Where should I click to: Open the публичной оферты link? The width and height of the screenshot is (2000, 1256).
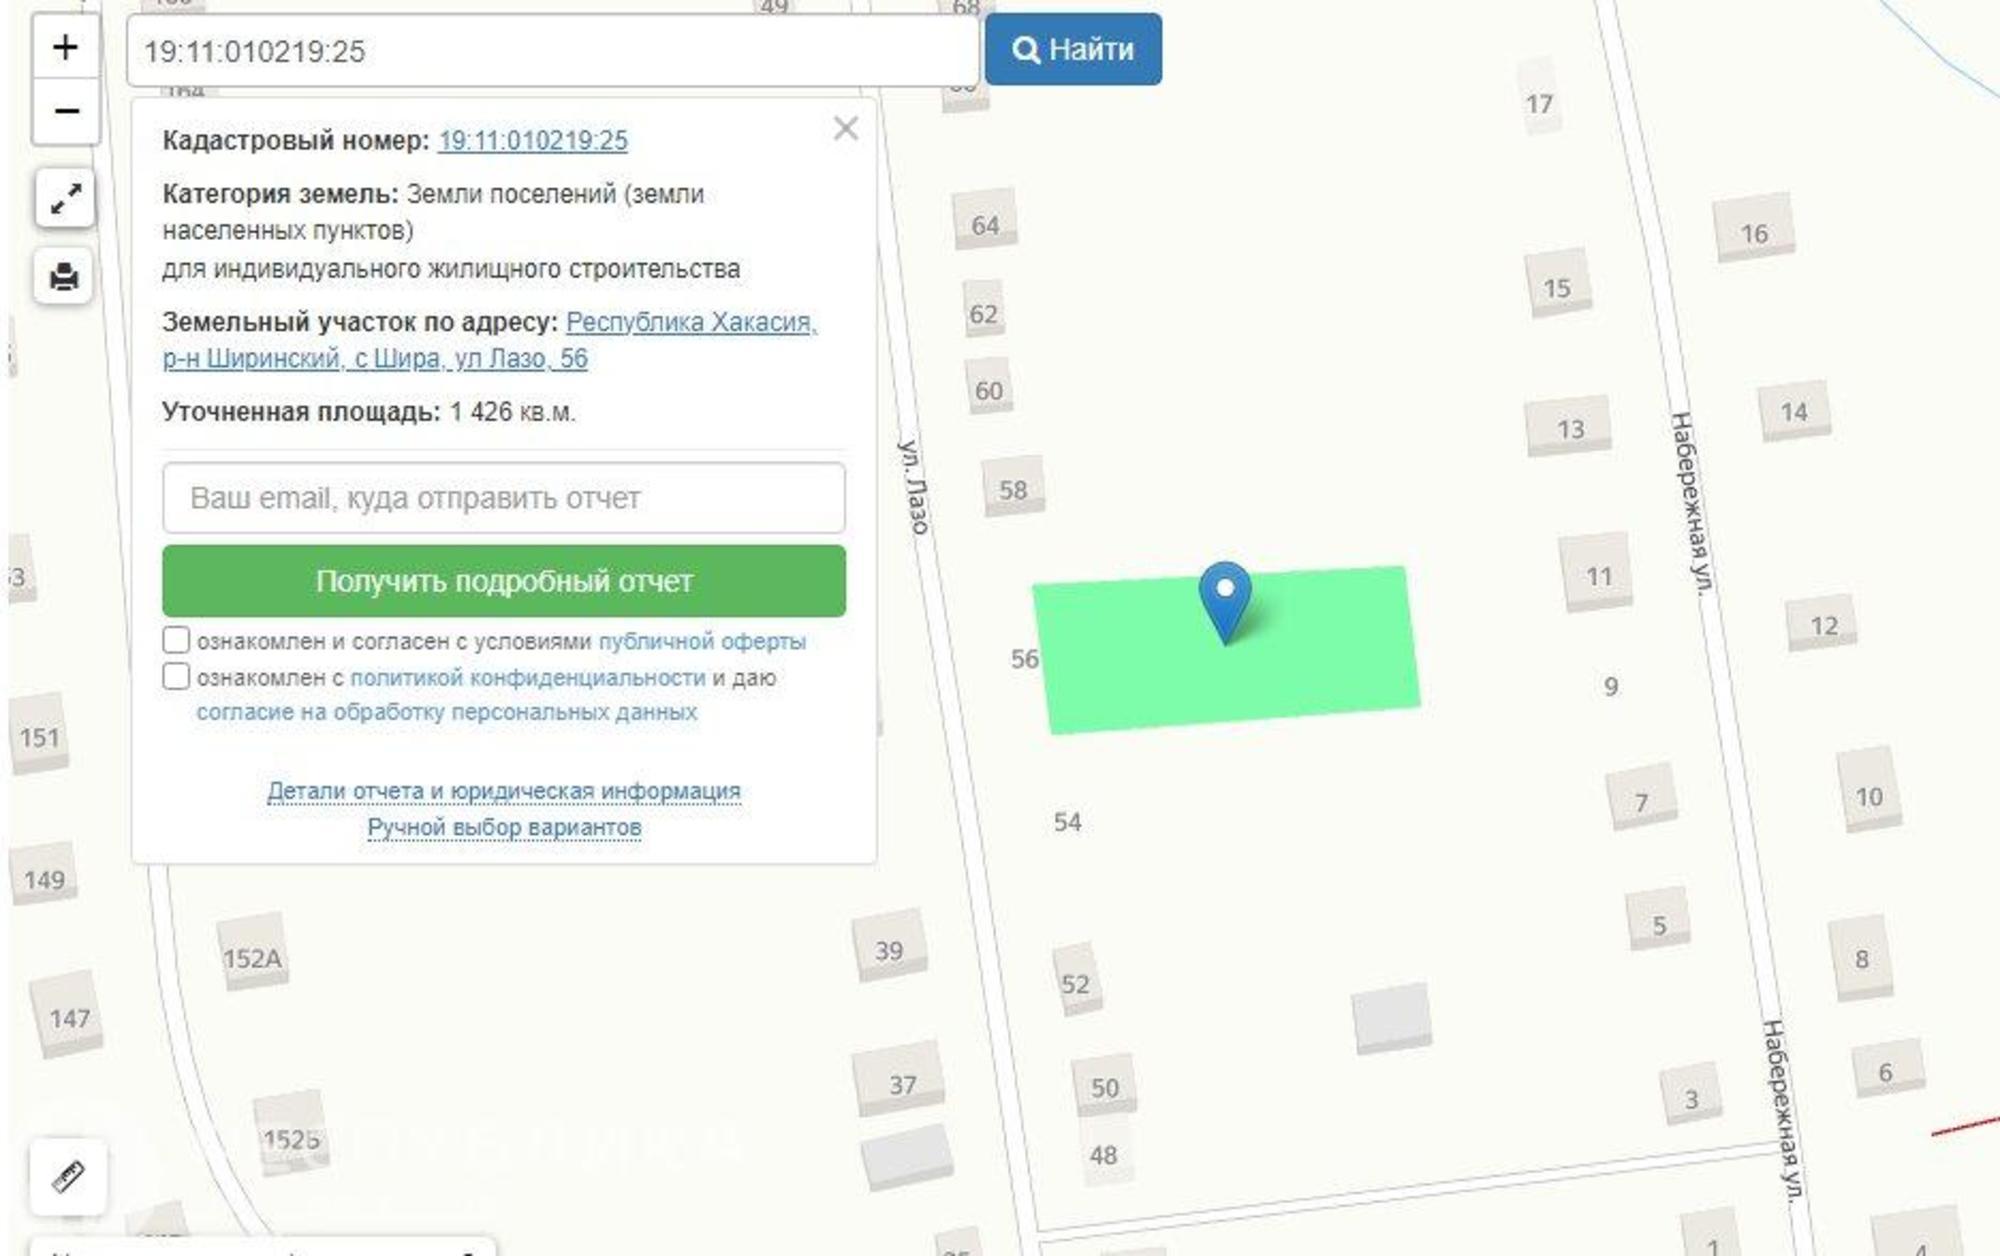tap(701, 641)
